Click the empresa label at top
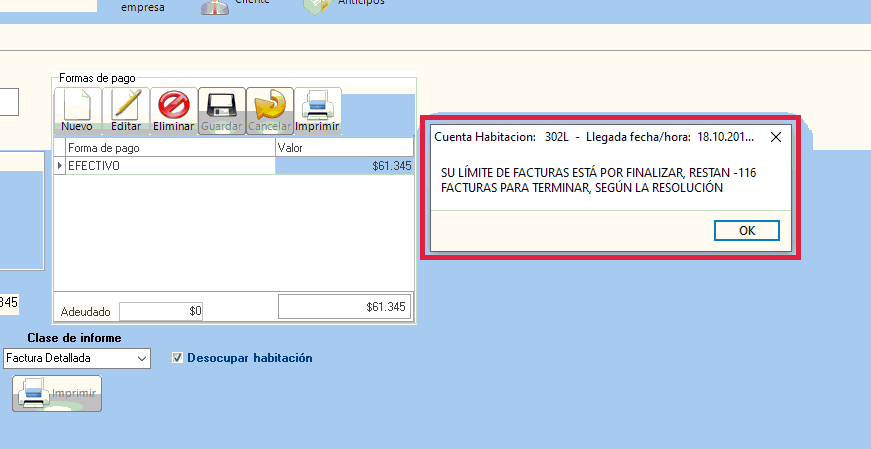Screen dimensions: 871x449 [142, 7]
